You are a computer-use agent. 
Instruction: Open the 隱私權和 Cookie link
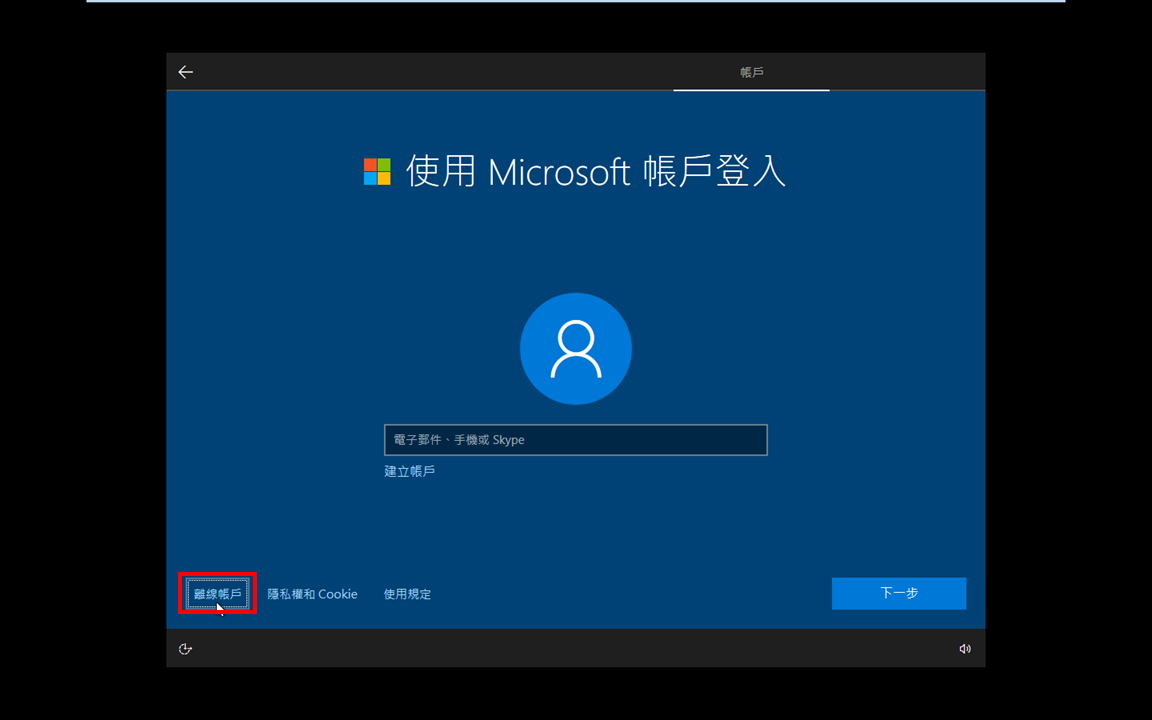point(312,594)
